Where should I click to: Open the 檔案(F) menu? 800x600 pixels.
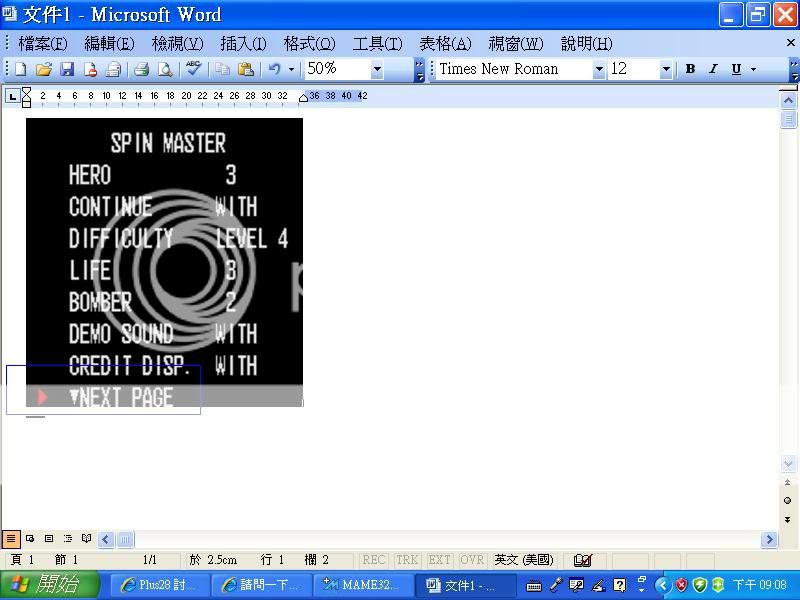pos(43,44)
